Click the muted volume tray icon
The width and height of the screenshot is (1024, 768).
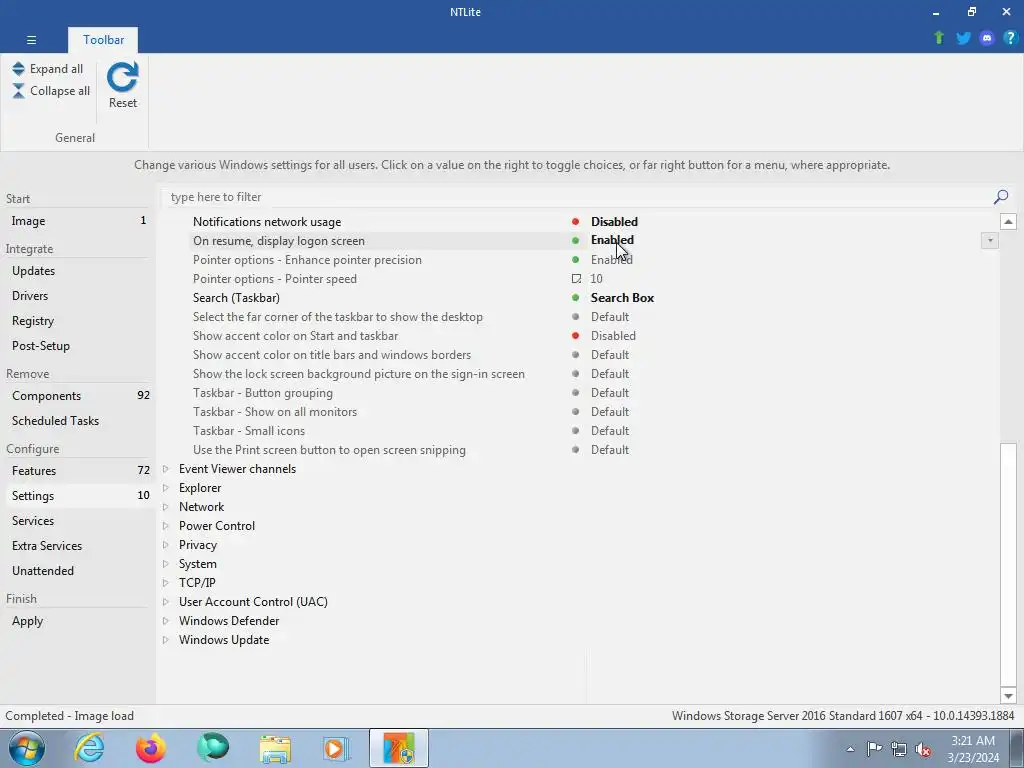tap(923, 750)
